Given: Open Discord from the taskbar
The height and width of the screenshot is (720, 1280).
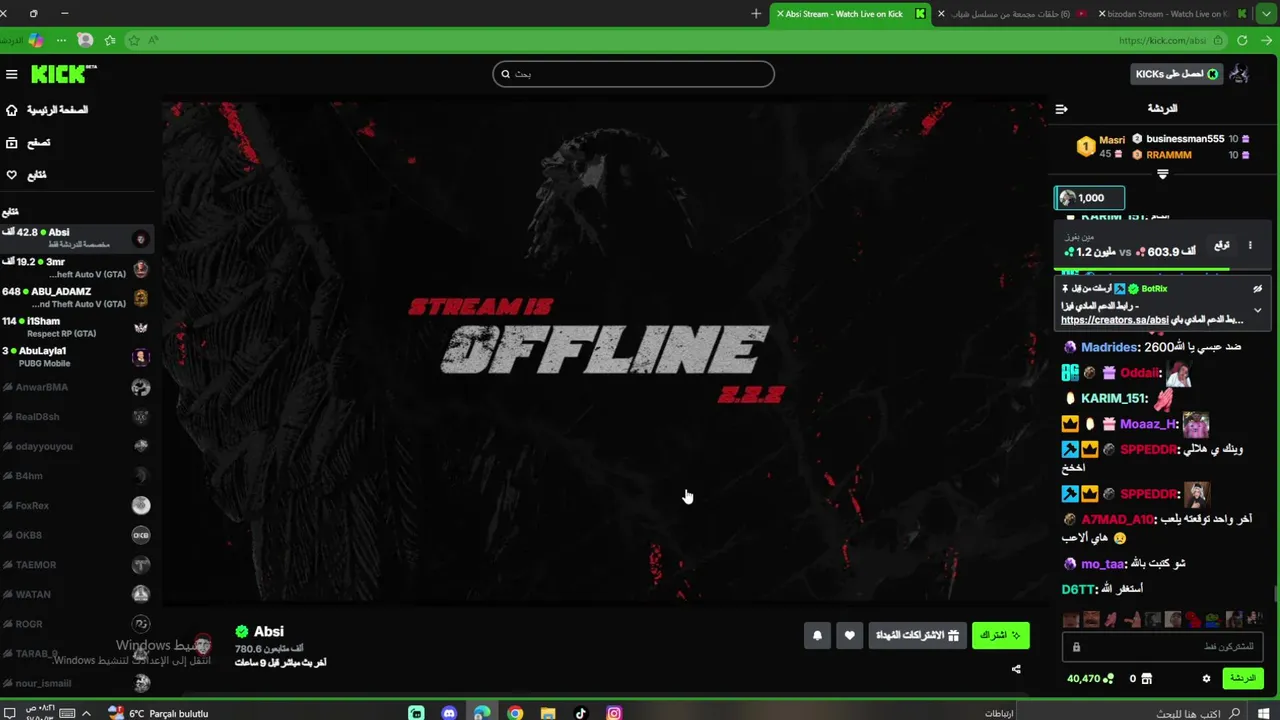Looking at the screenshot, I should 449,713.
